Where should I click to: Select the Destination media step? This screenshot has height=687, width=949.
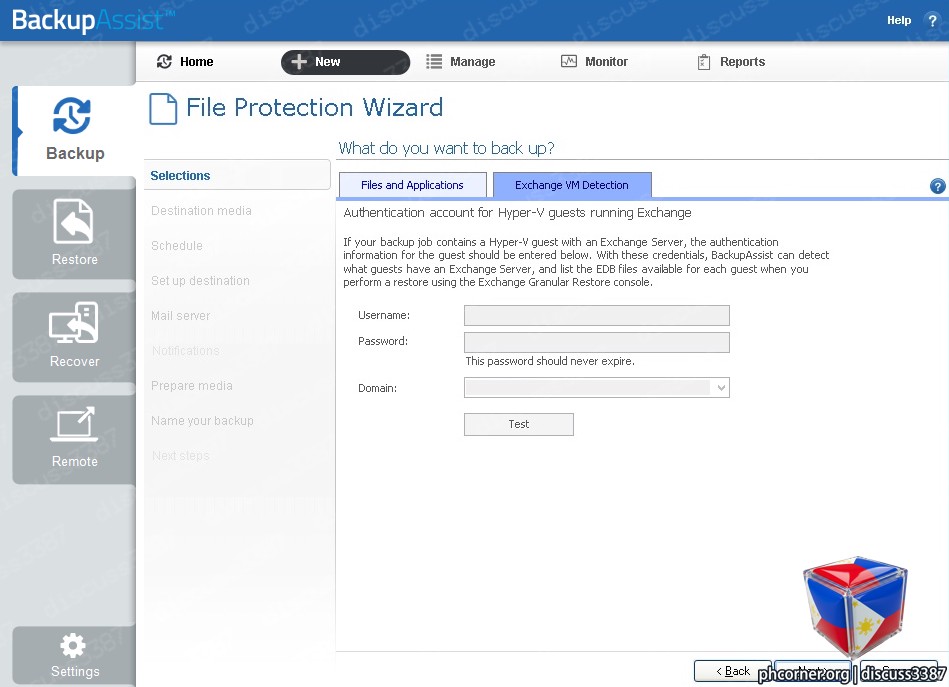coord(201,211)
